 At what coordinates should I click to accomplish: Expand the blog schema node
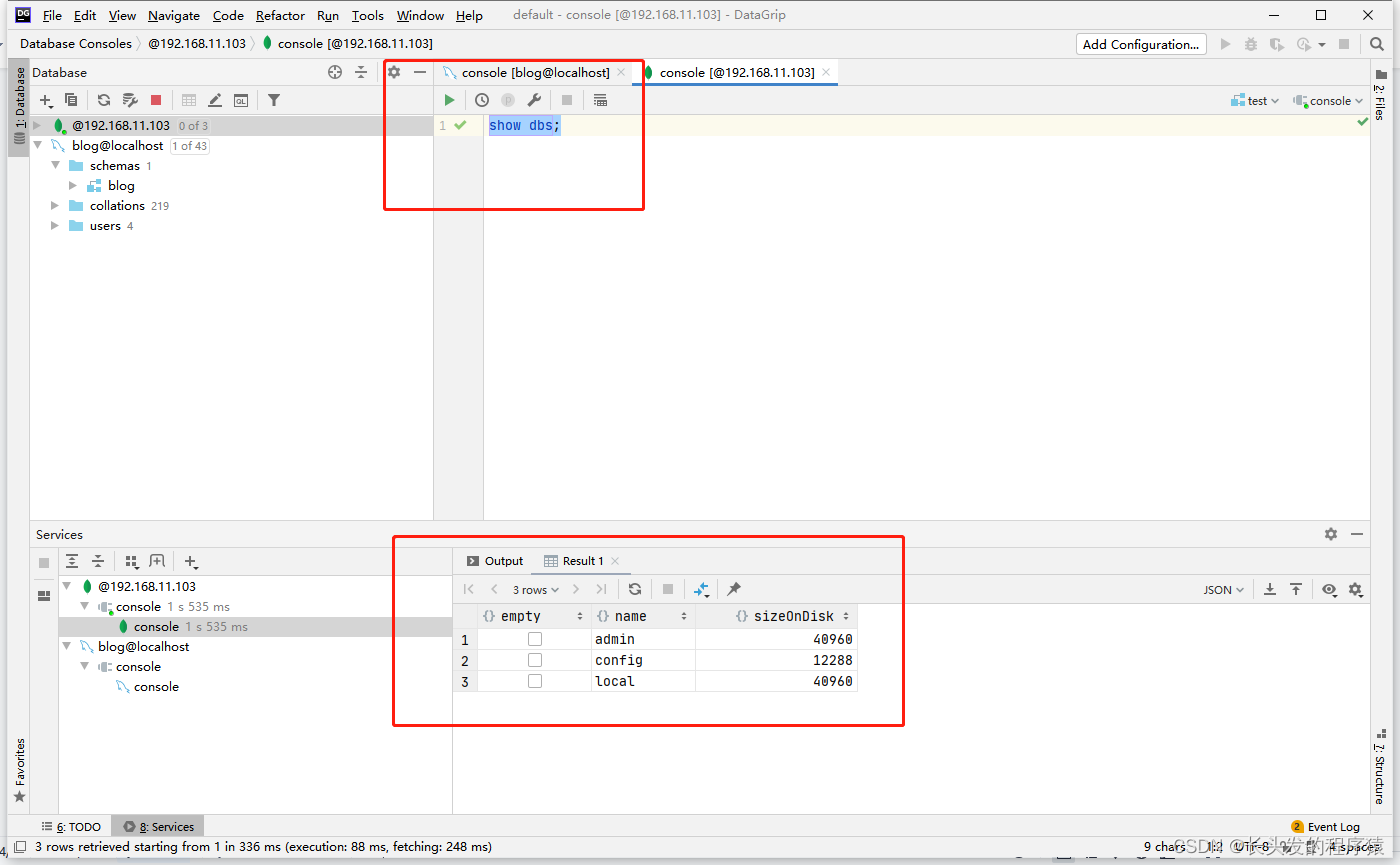72,185
